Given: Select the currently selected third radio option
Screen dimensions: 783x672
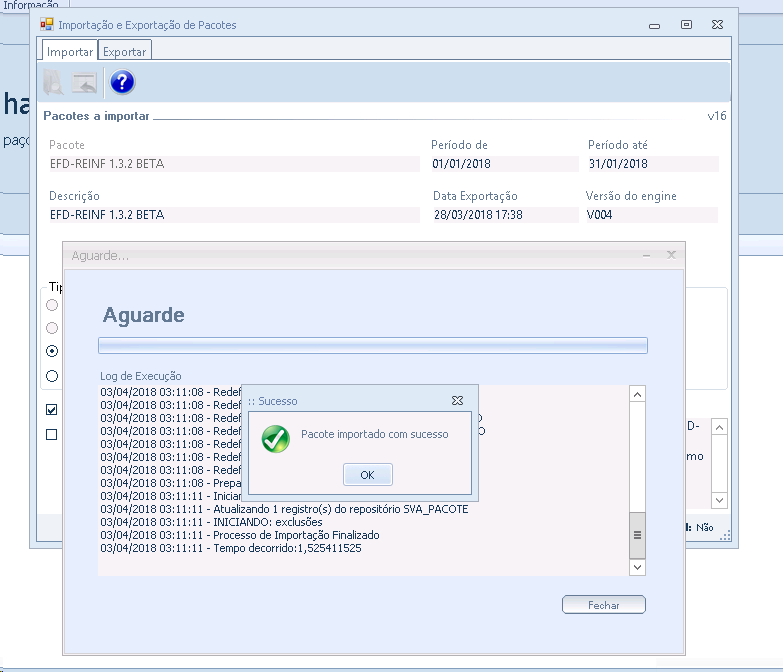Looking at the screenshot, I should (52, 351).
